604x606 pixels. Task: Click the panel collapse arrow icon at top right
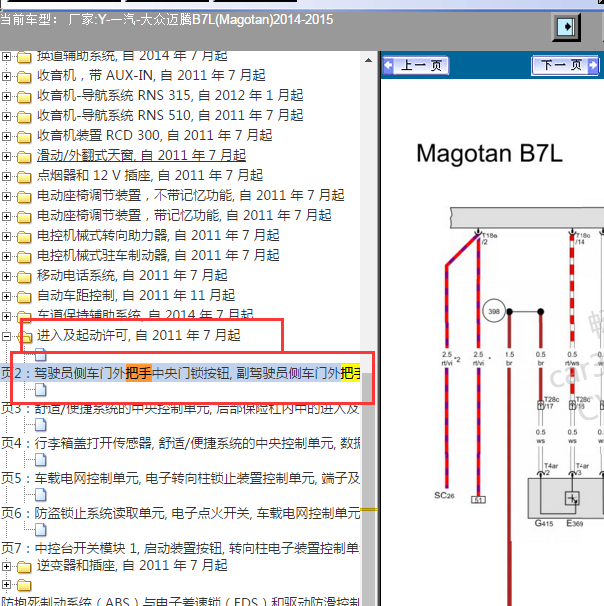click(x=566, y=27)
